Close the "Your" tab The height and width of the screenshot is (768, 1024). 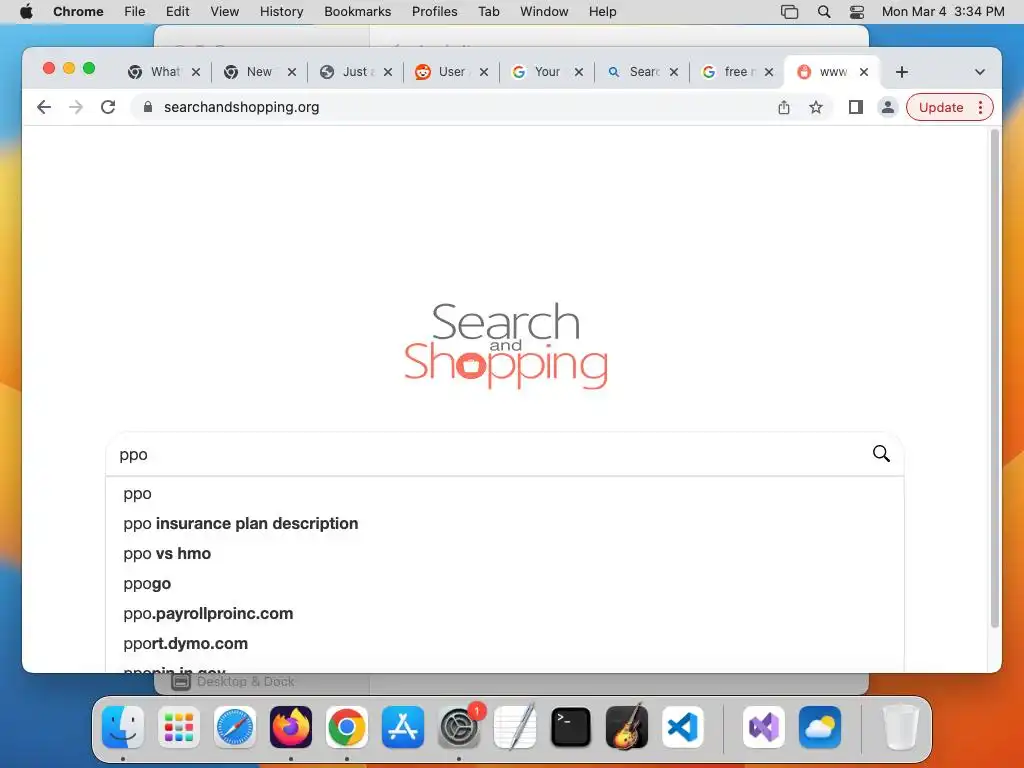(579, 72)
